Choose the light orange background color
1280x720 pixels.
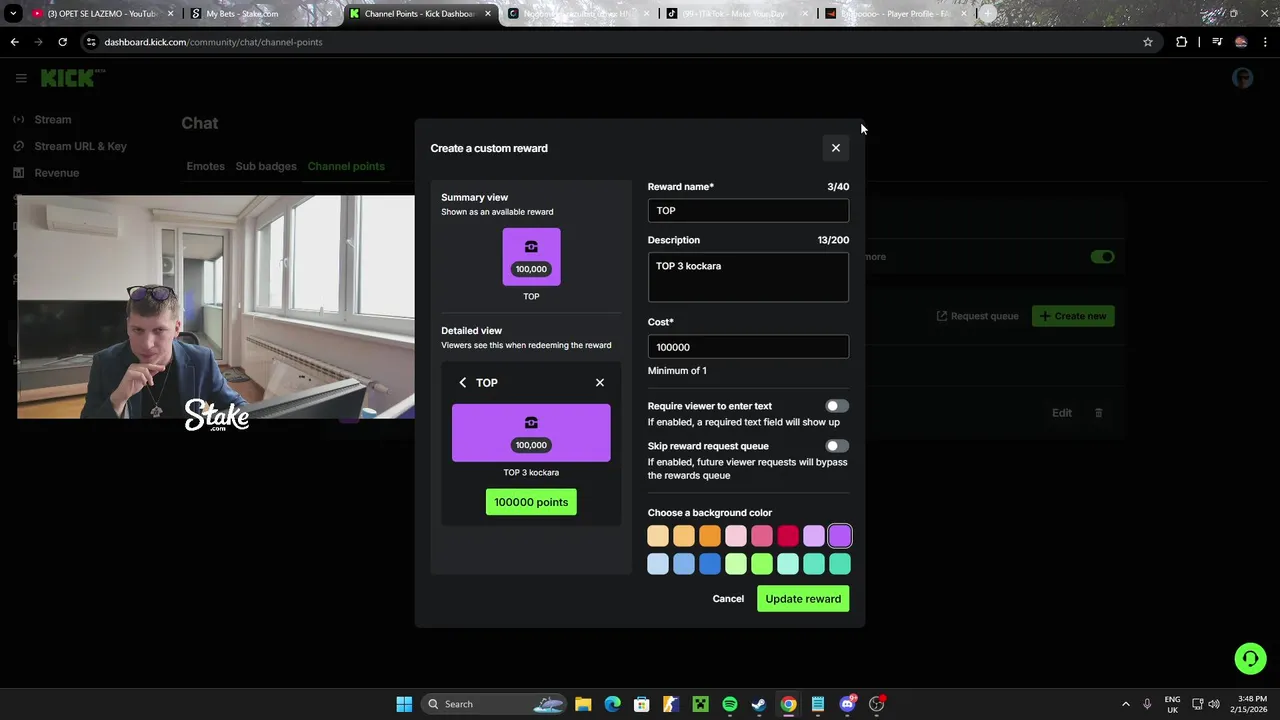coord(684,537)
